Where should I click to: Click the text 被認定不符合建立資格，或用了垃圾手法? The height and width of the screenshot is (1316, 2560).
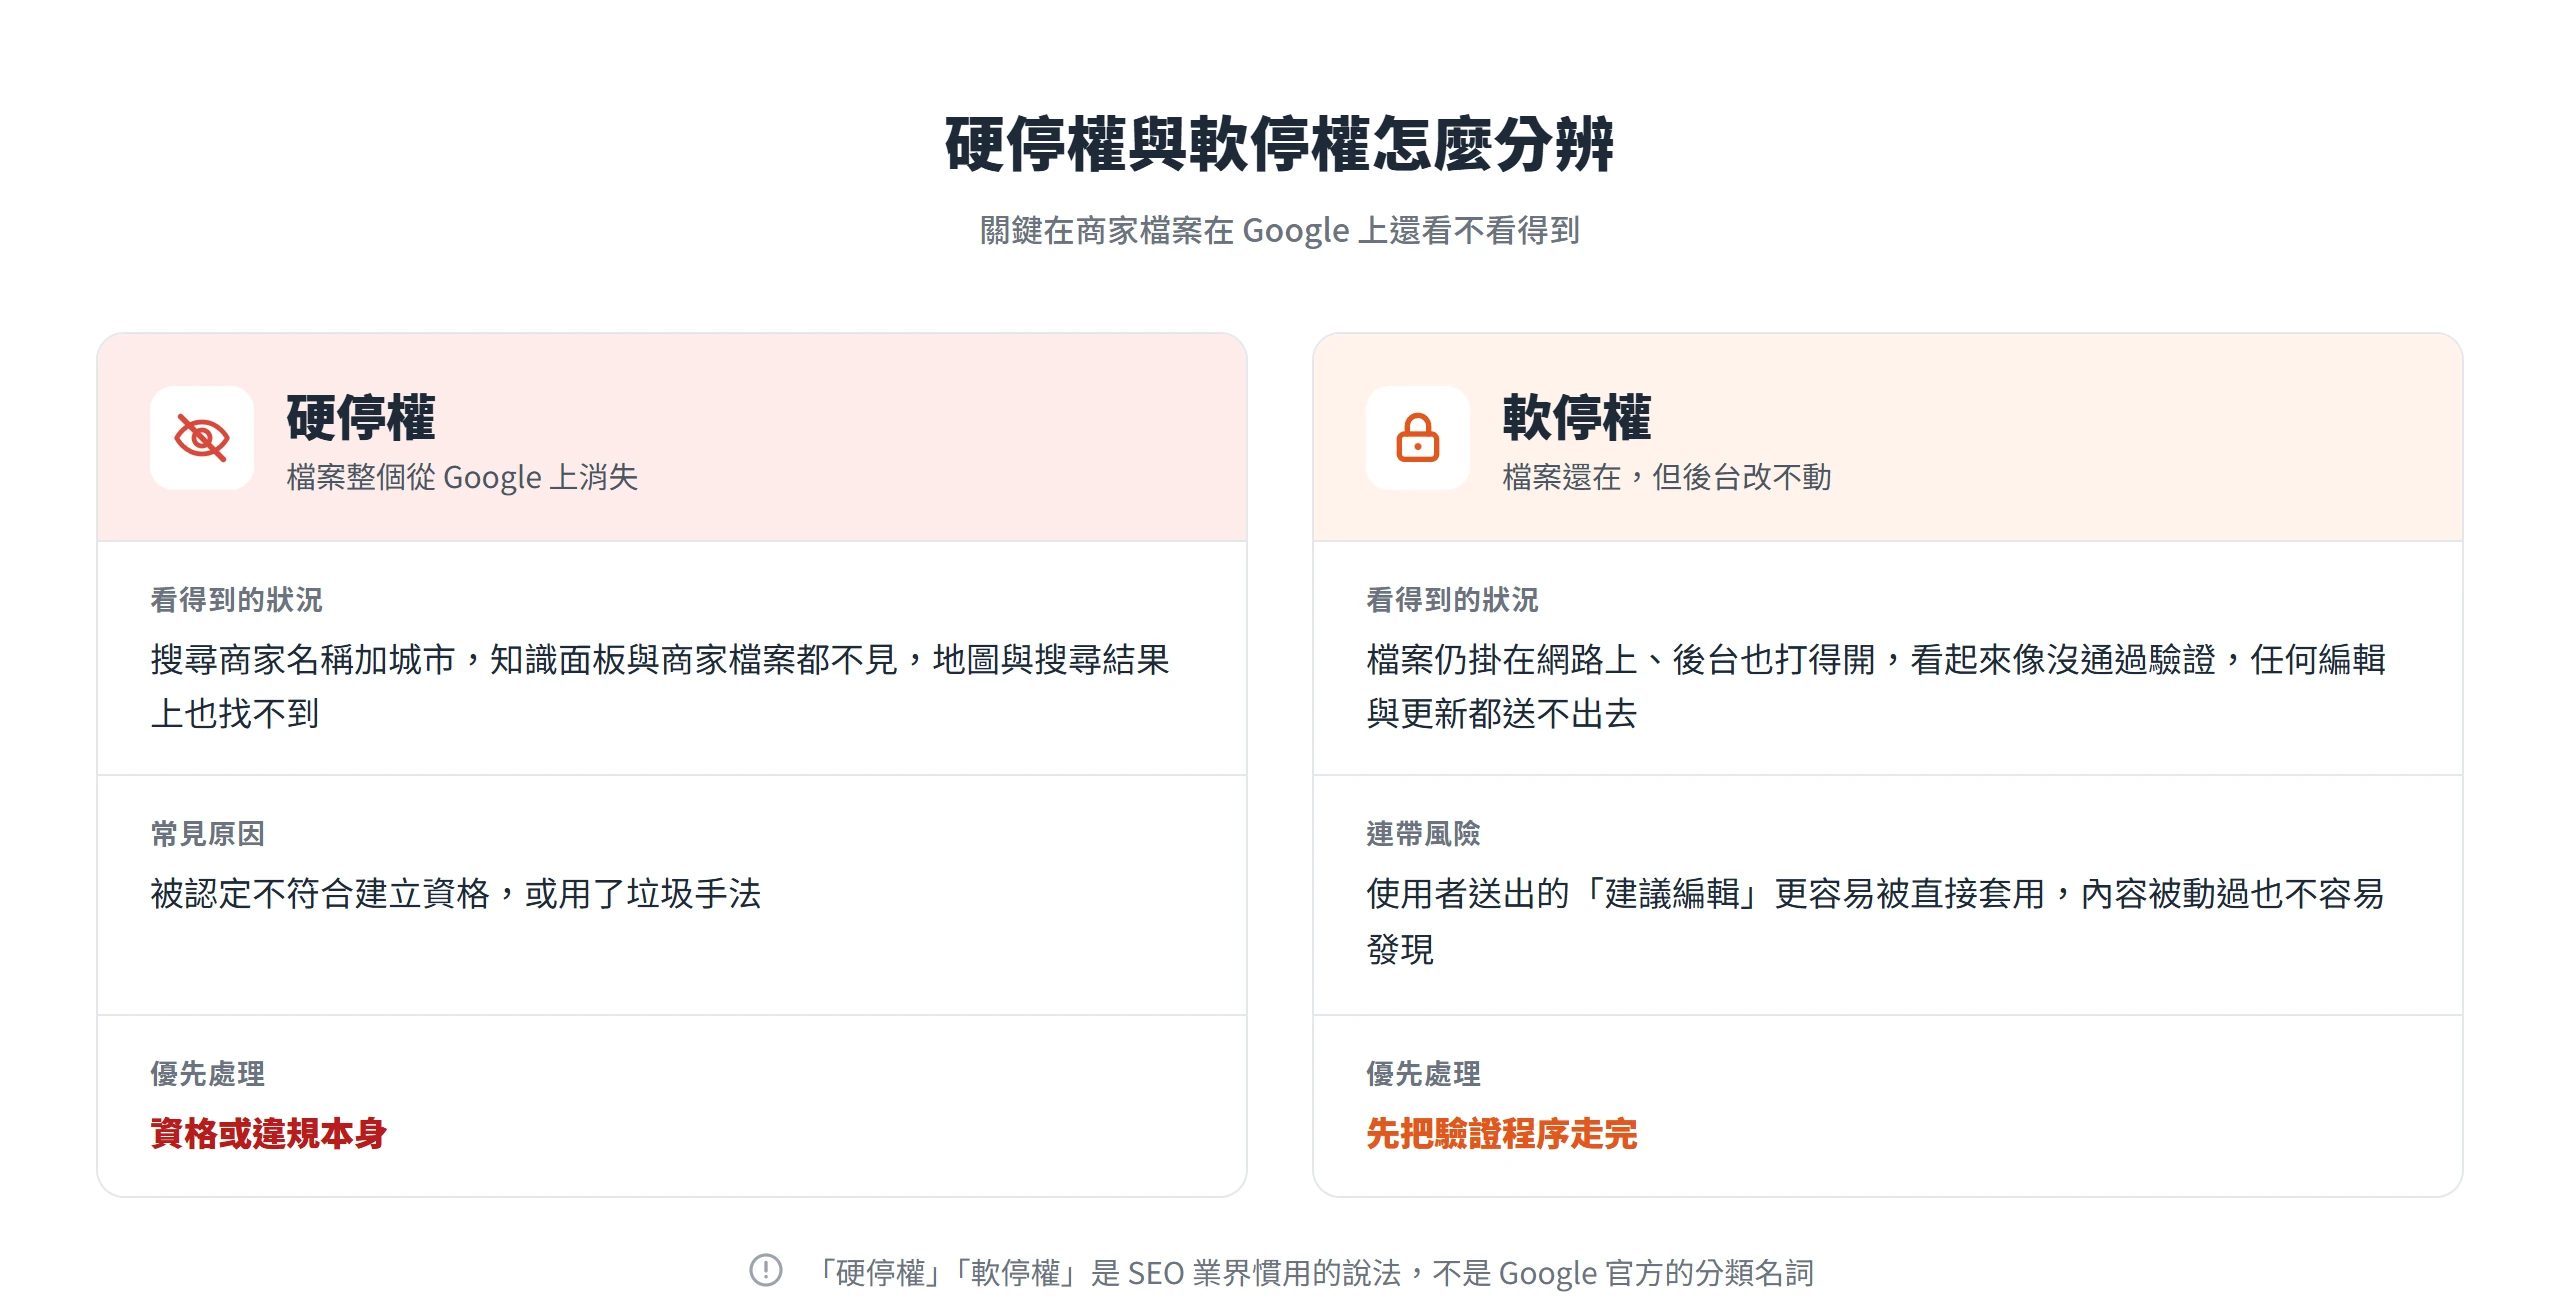[456, 894]
